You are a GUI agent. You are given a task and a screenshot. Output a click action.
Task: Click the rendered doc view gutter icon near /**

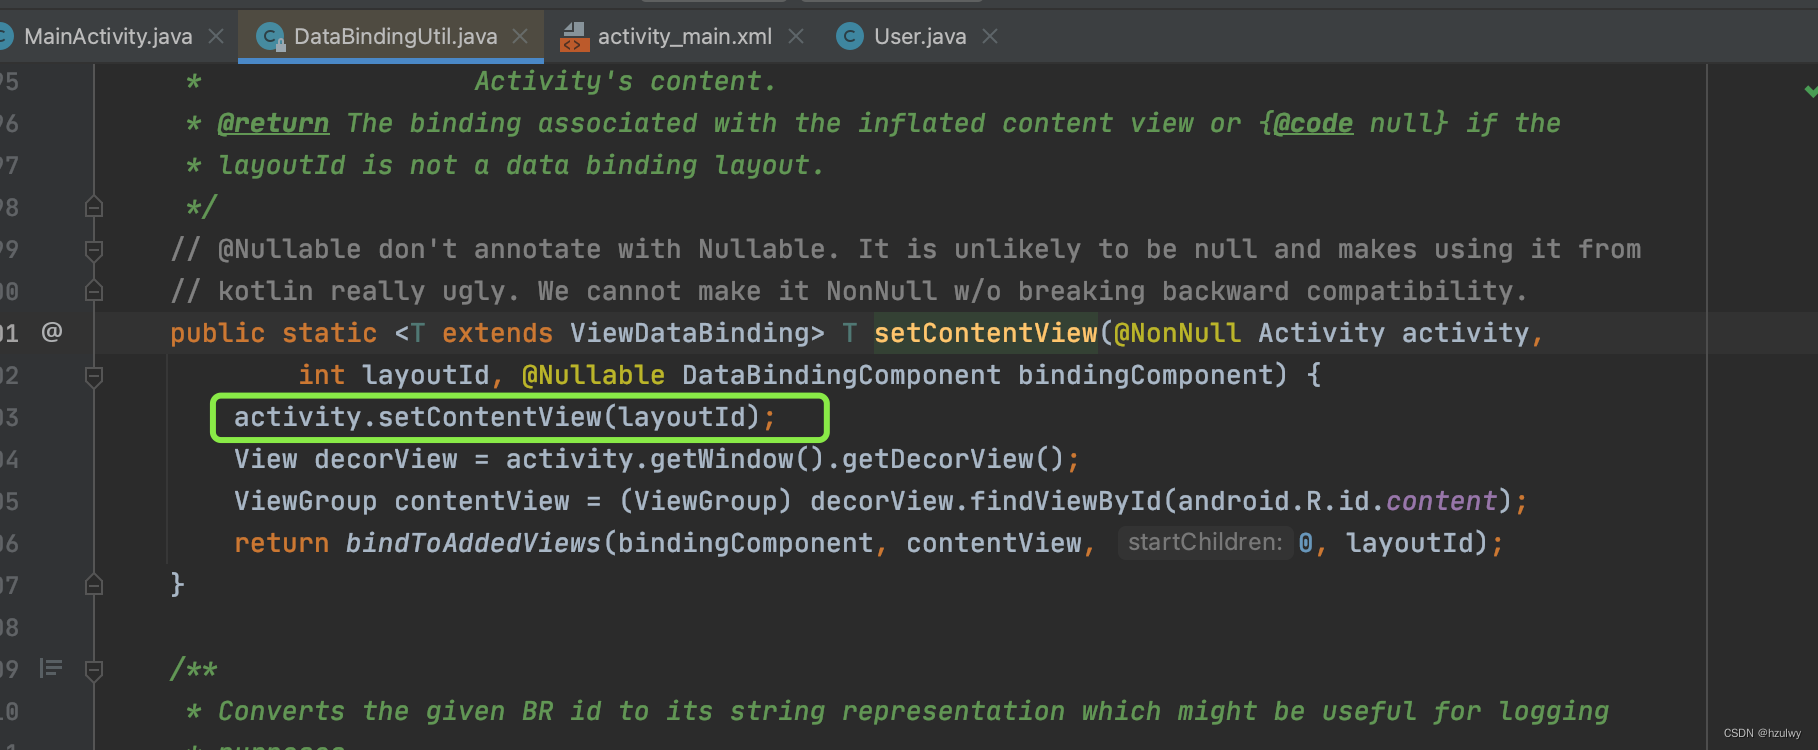coord(51,668)
